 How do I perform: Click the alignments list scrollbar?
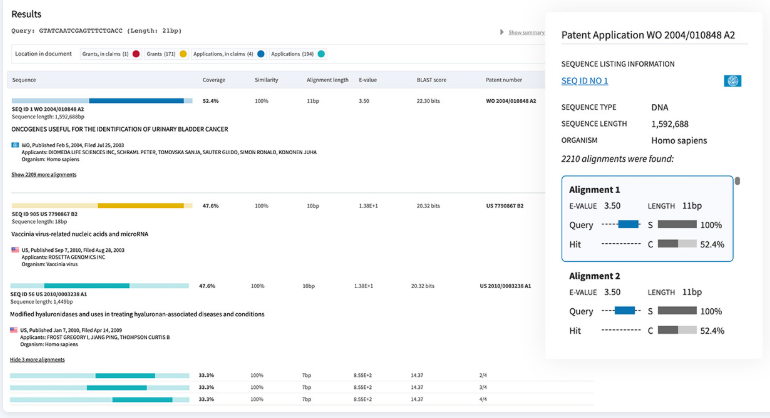pos(738,182)
